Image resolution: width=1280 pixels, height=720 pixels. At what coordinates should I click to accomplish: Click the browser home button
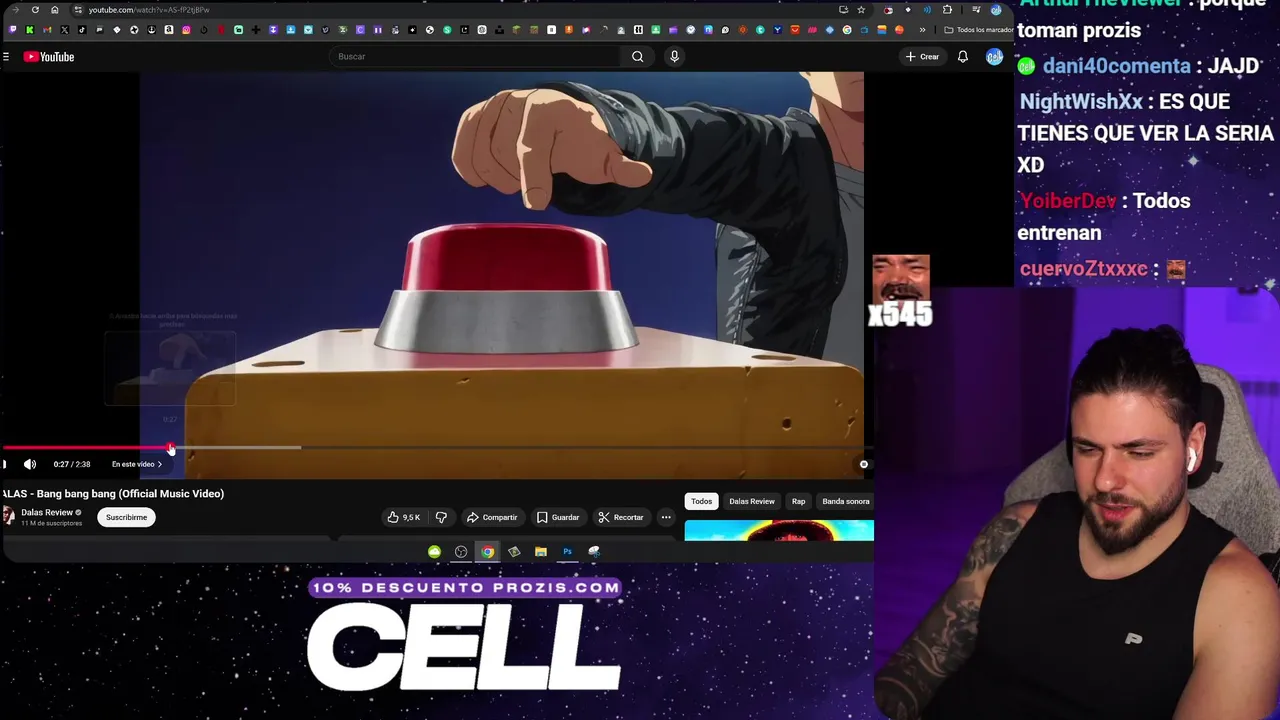point(55,10)
